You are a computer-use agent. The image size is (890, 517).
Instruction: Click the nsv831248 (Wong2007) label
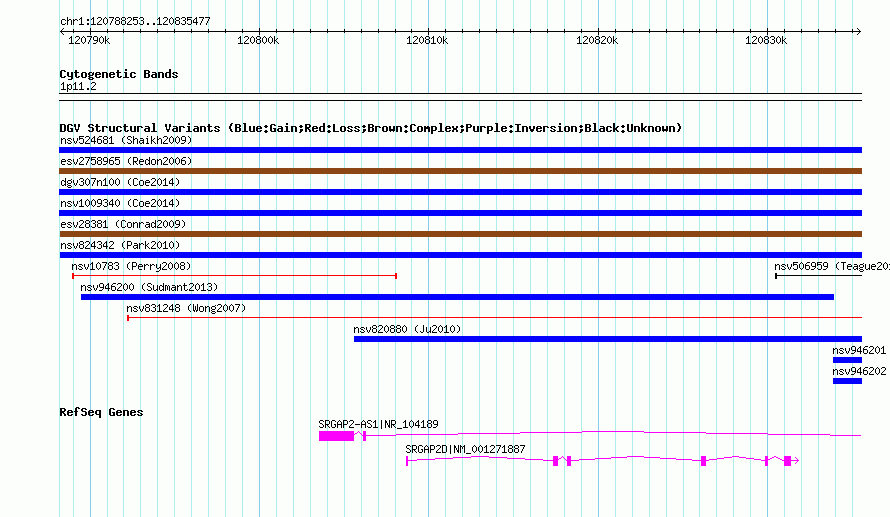tap(186, 308)
